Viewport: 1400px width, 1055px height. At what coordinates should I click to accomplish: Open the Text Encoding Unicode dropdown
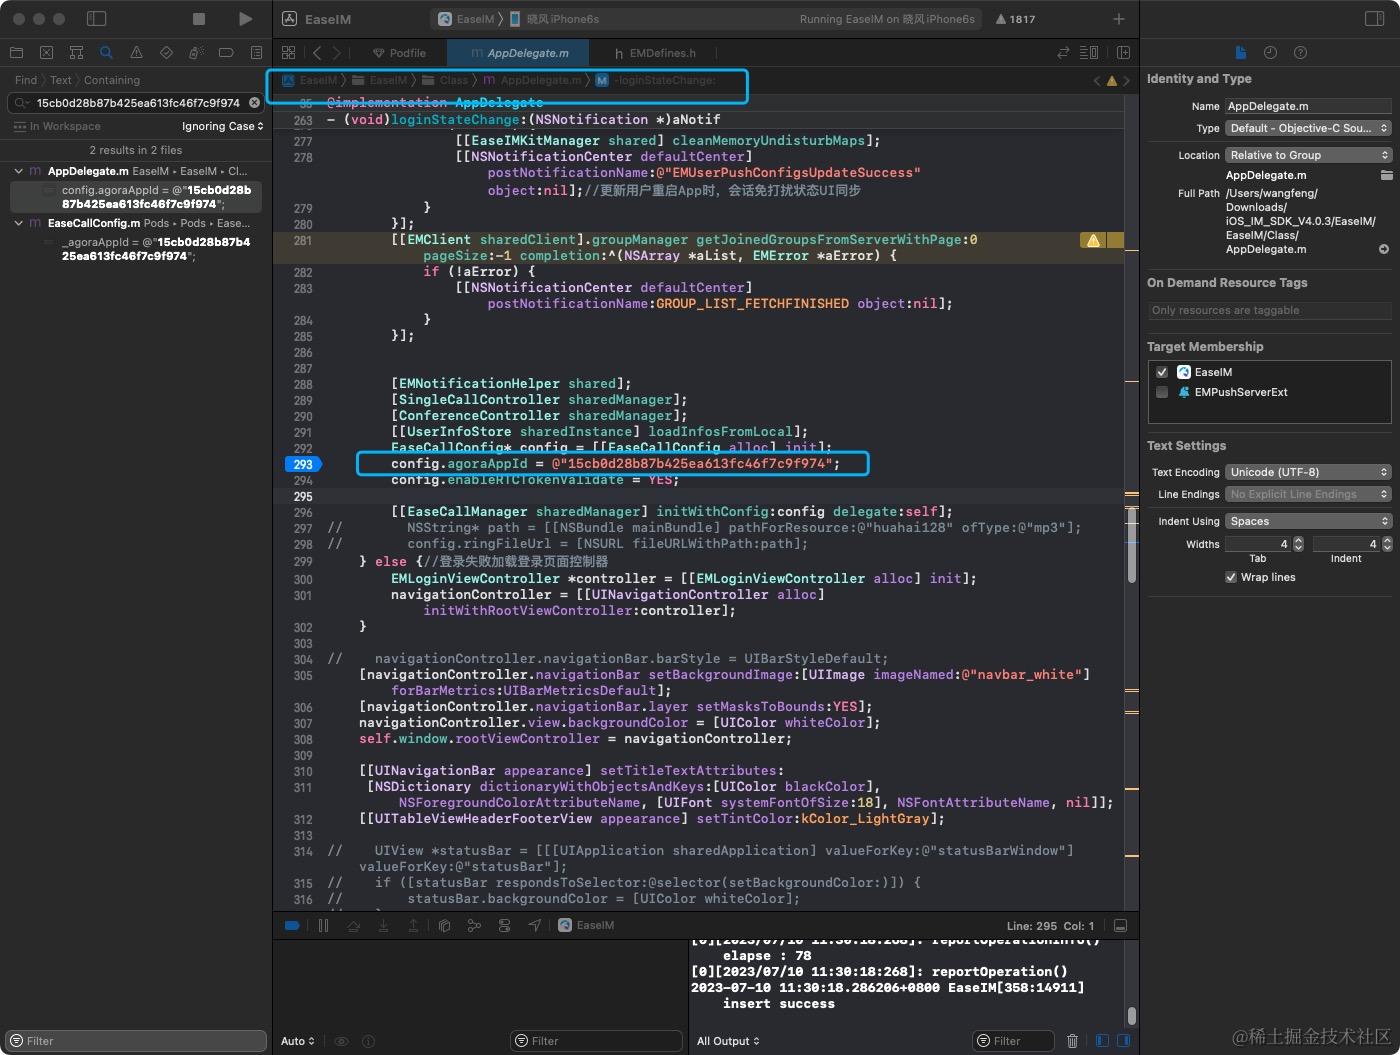(1308, 472)
